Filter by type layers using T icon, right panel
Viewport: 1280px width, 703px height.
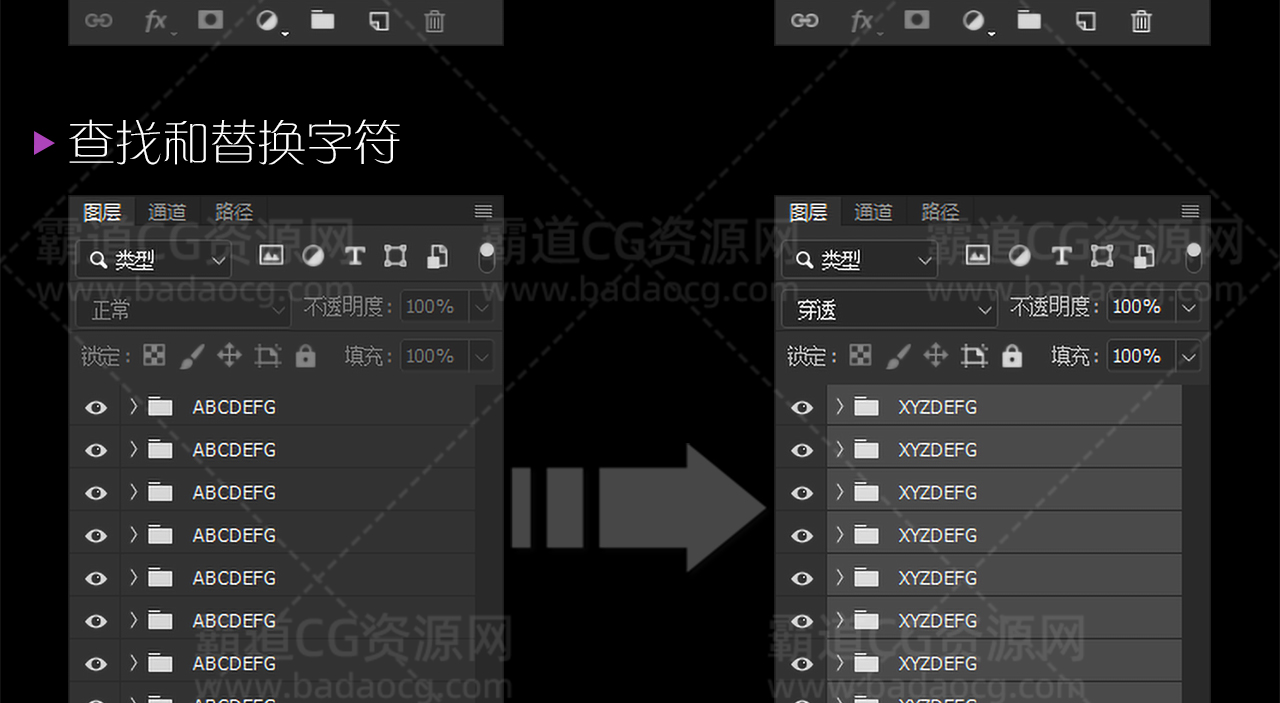[1061, 256]
